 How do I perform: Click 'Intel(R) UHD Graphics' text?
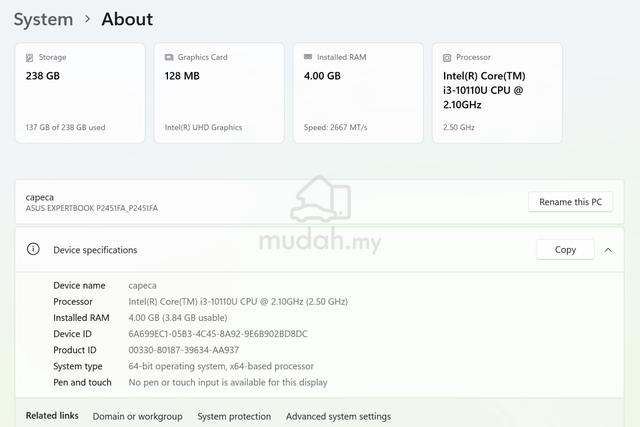pyautogui.click(x=203, y=127)
